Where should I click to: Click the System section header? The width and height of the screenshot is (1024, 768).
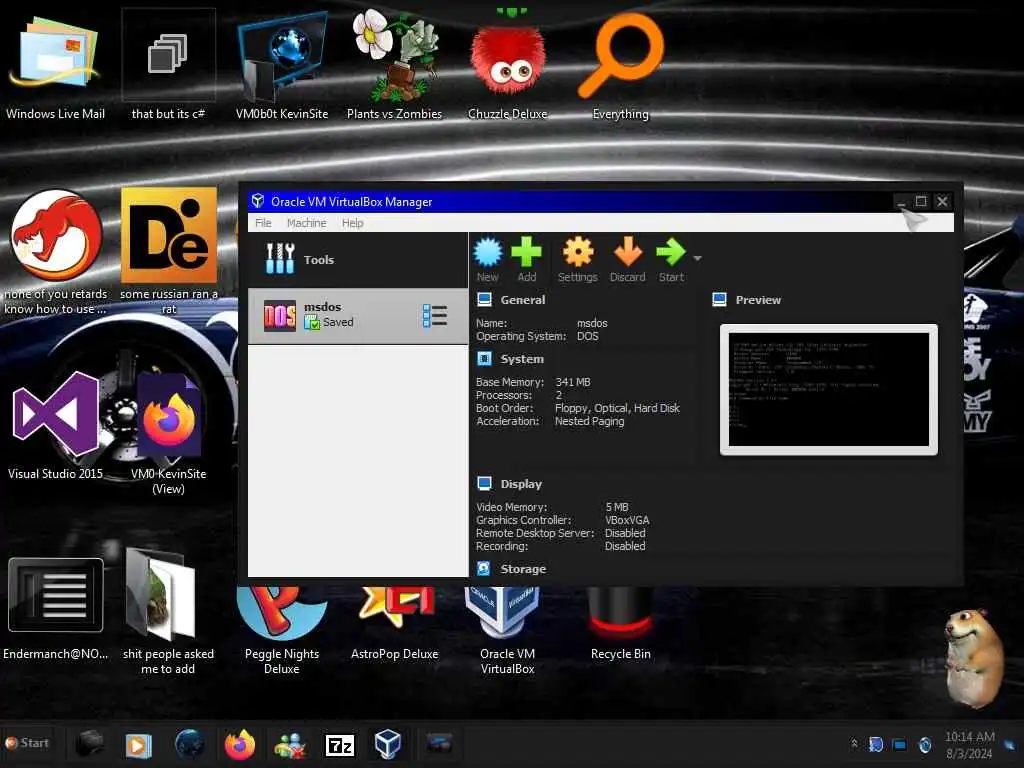(x=522, y=359)
